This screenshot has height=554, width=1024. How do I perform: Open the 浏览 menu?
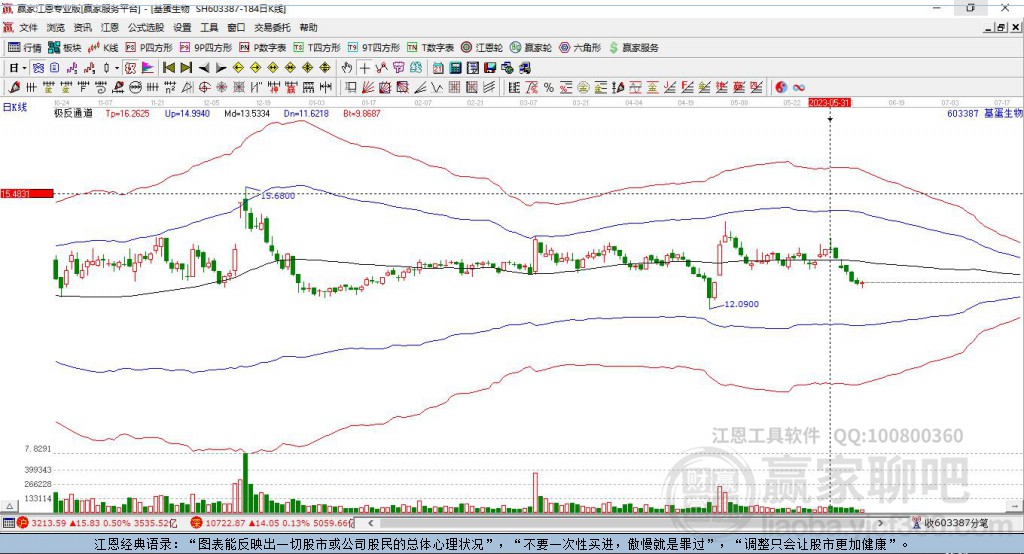point(56,27)
